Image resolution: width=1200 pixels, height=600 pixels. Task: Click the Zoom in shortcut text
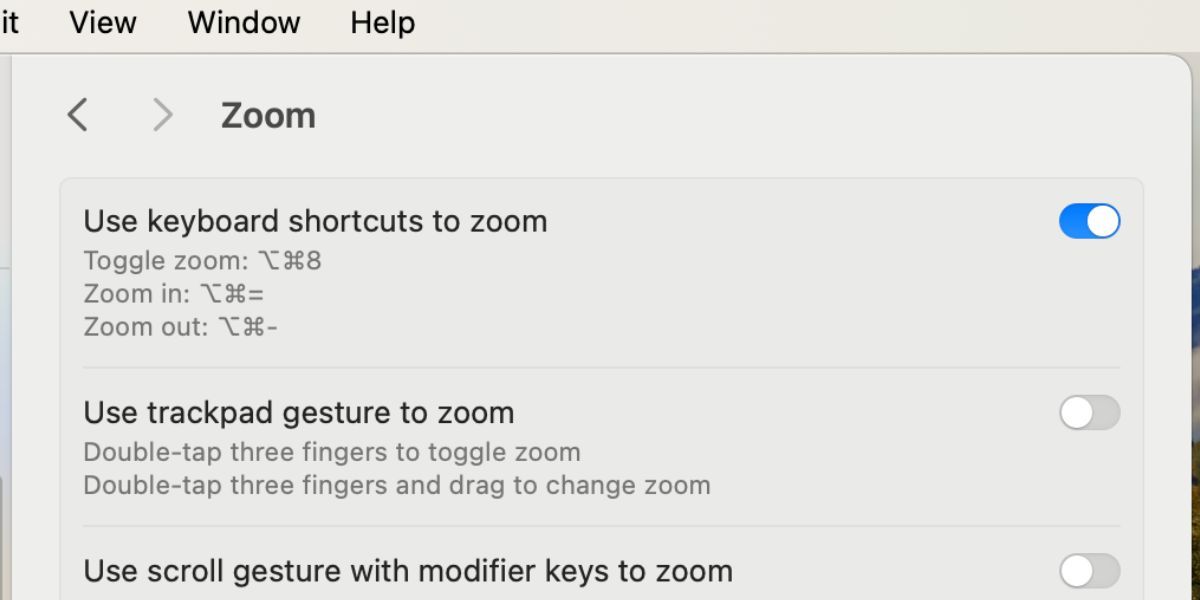[x=174, y=294]
